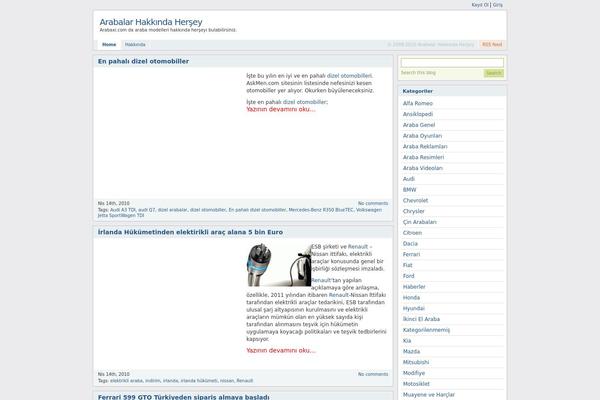The height and width of the screenshot is (400, 600).
Task: Open post about İrlanda Hükümeti electric cars
Action: (x=191, y=232)
